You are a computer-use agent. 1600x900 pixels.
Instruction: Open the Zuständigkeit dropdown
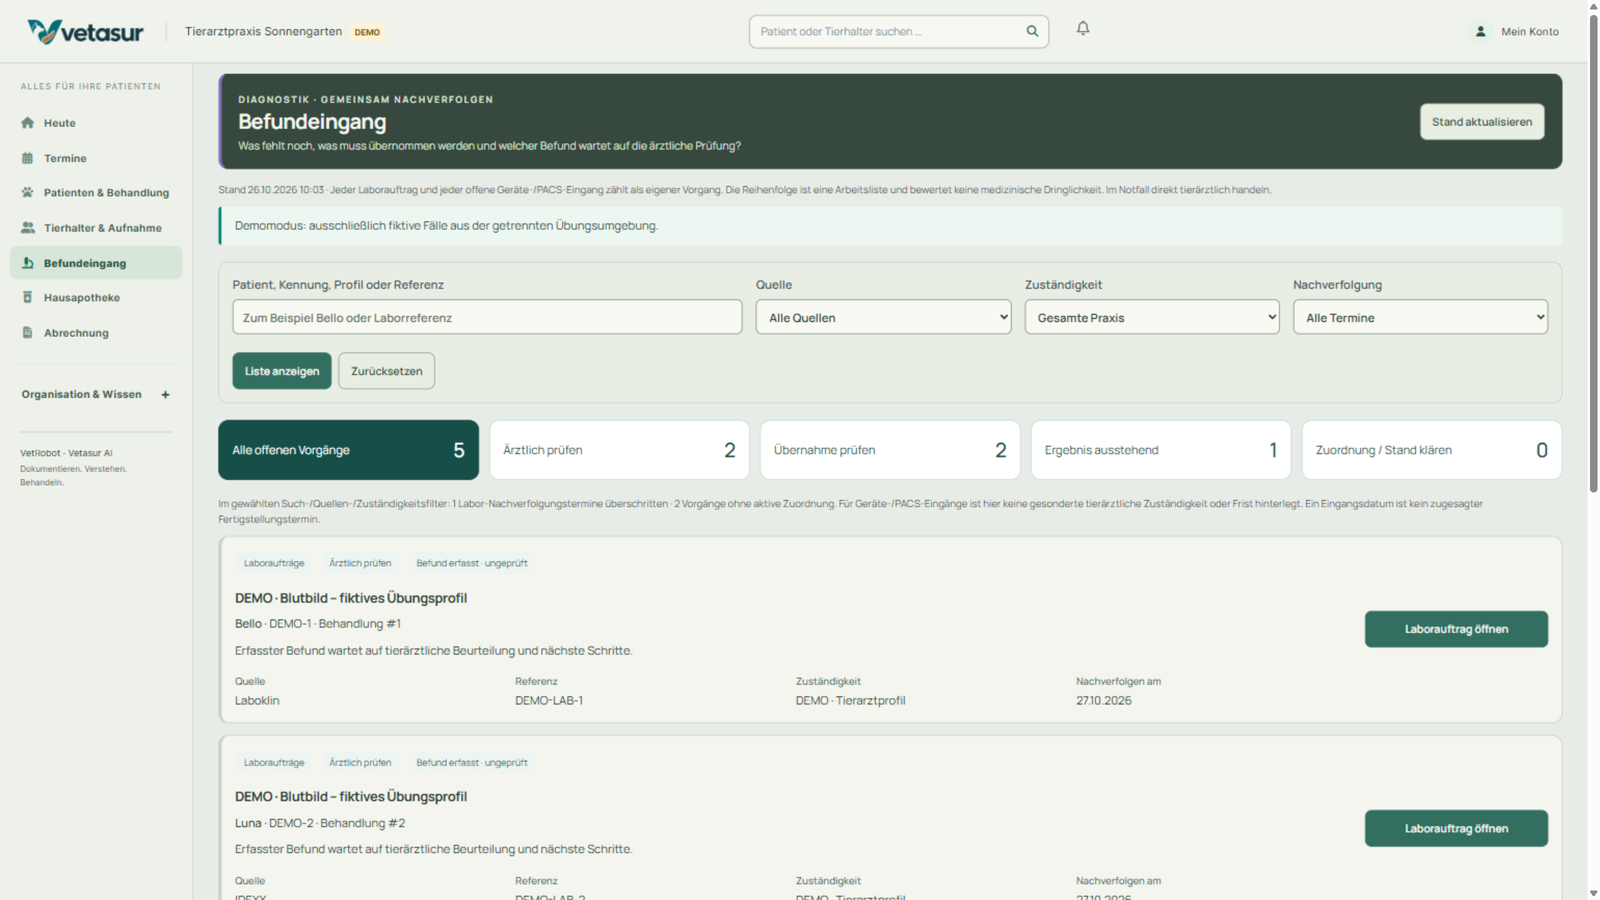coord(1152,317)
